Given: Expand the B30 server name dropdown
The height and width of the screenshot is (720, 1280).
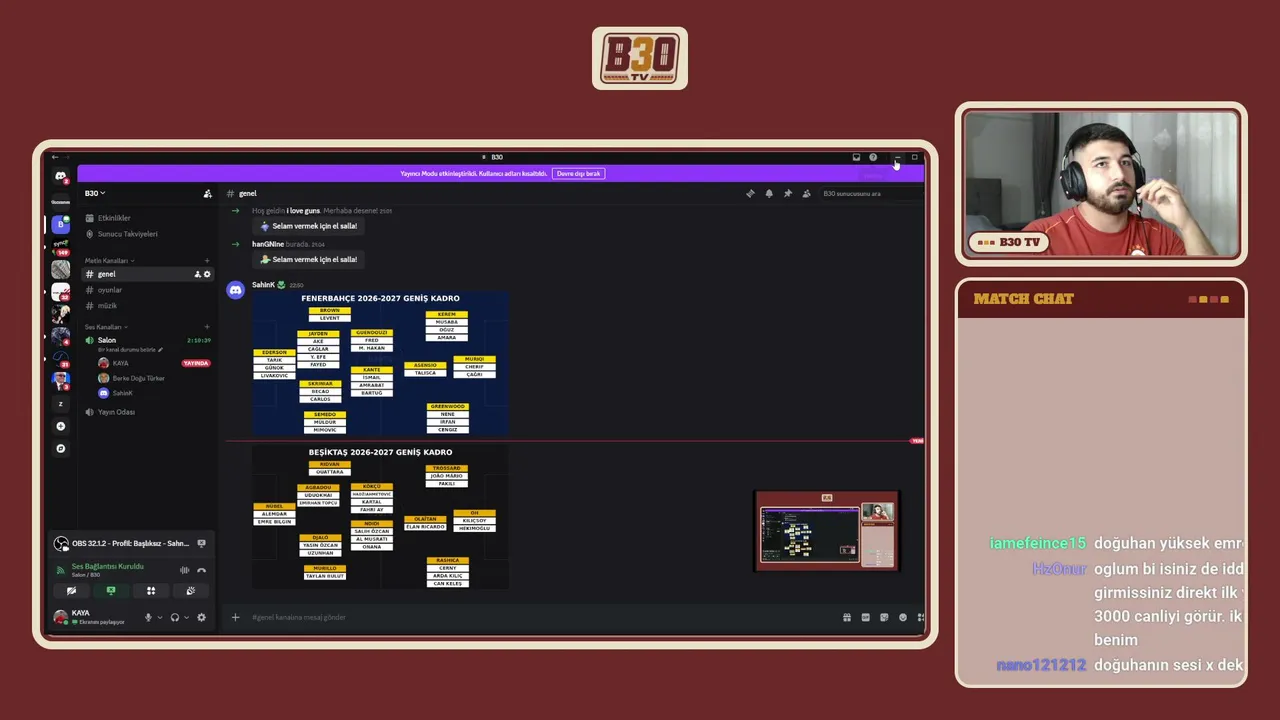Looking at the screenshot, I should pos(95,193).
